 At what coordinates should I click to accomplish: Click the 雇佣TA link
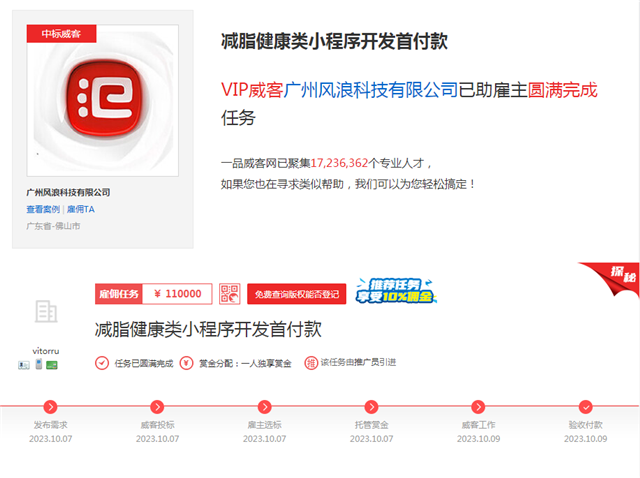coord(81,209)
